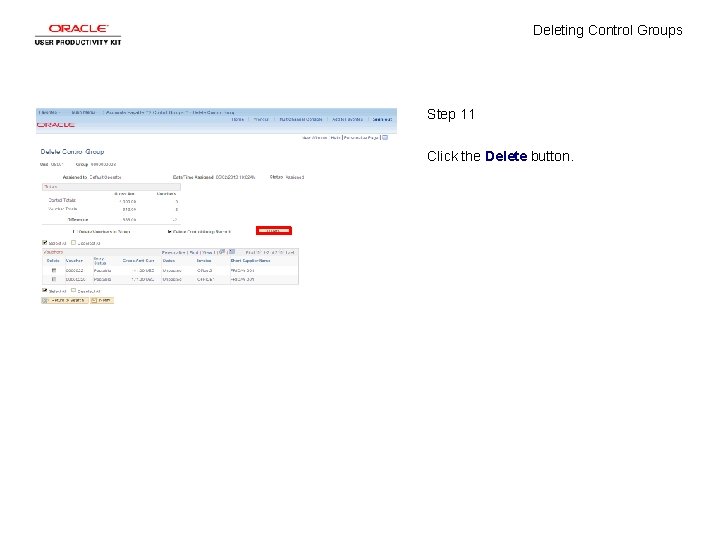Open the Main Menu dropdown
The height and width of the screenshot is (540, 720).
(x=83, y=112)
